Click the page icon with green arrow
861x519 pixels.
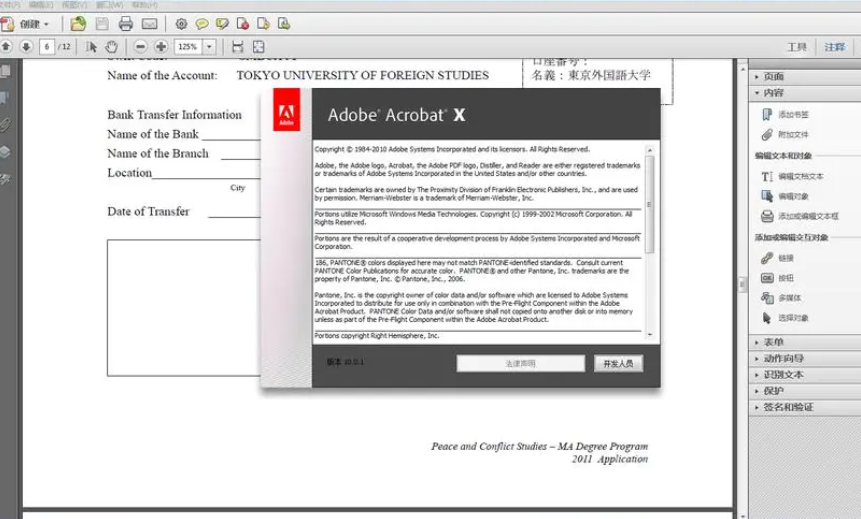click(284, 24)
